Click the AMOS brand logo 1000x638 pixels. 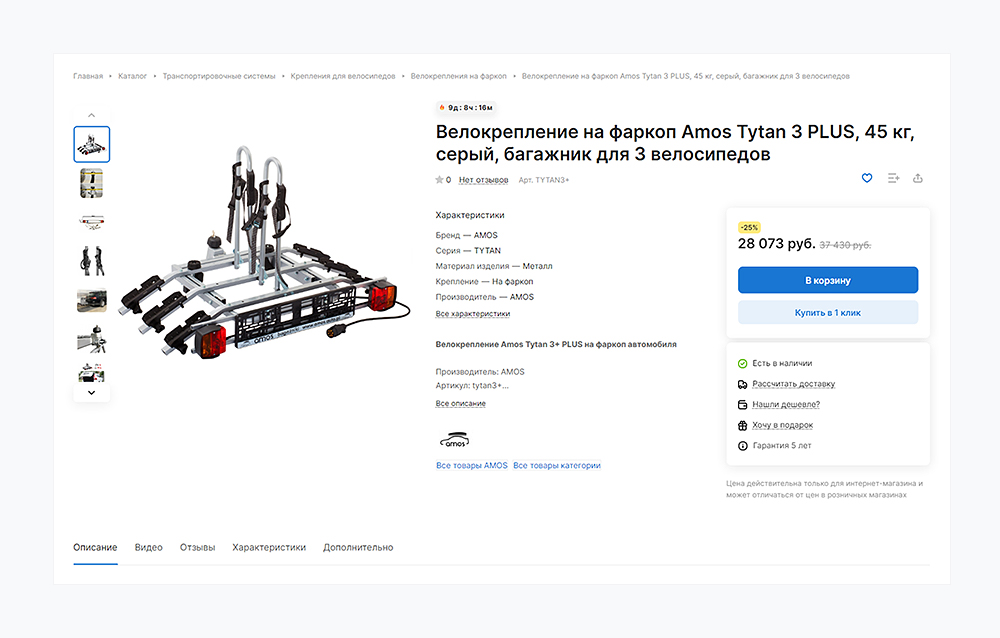(455, 440)
